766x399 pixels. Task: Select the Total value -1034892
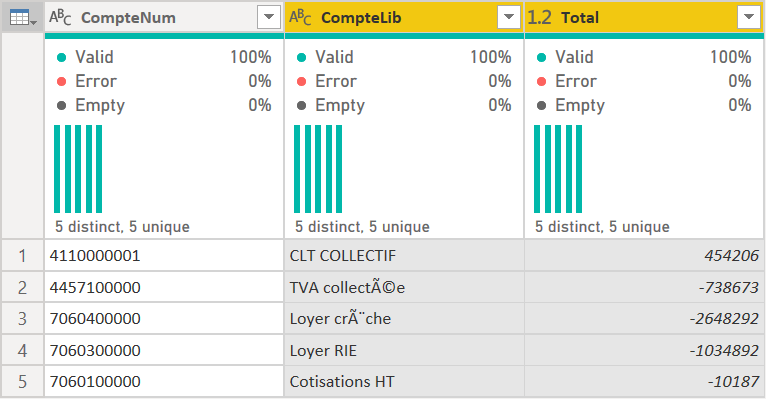pyautogui.click(x=644, y=350)
